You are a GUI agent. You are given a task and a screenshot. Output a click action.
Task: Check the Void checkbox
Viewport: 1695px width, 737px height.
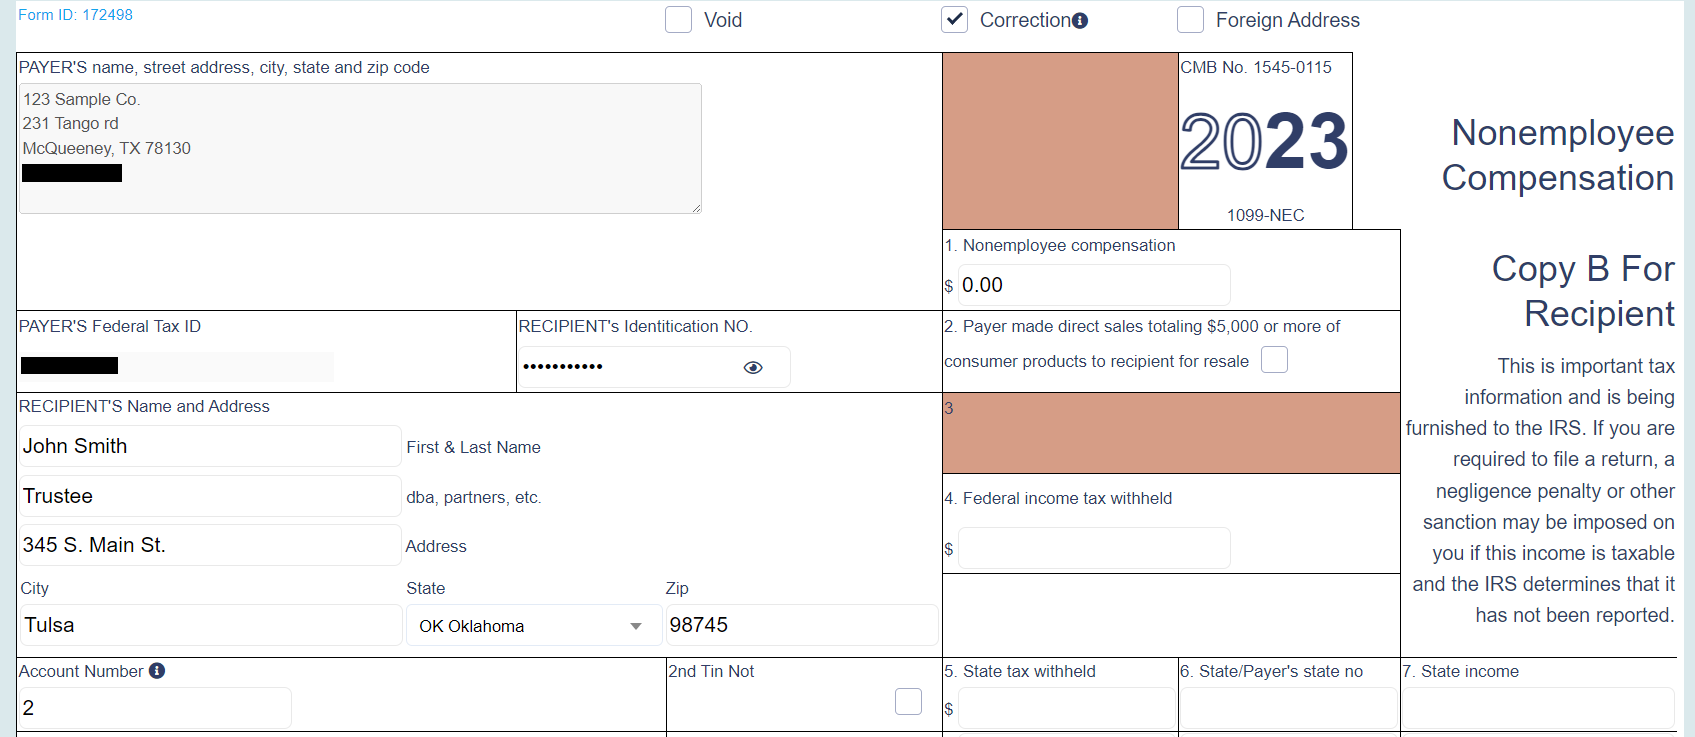click(x=678, y=20)
